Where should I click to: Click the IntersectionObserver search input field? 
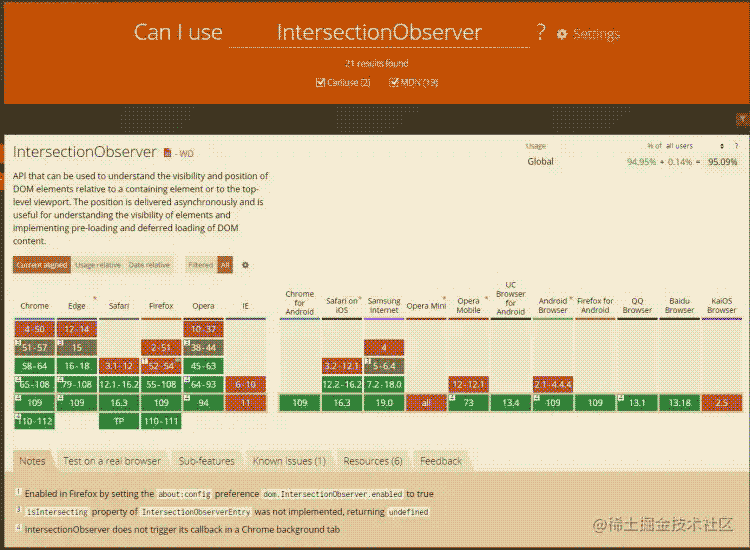(x=379, y=33)
